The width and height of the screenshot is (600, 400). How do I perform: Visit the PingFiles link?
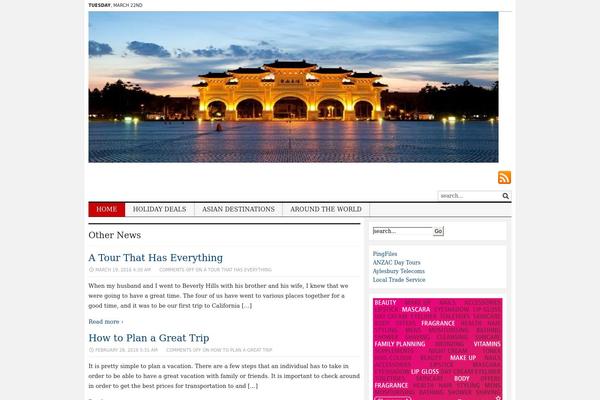click(385, 254)
